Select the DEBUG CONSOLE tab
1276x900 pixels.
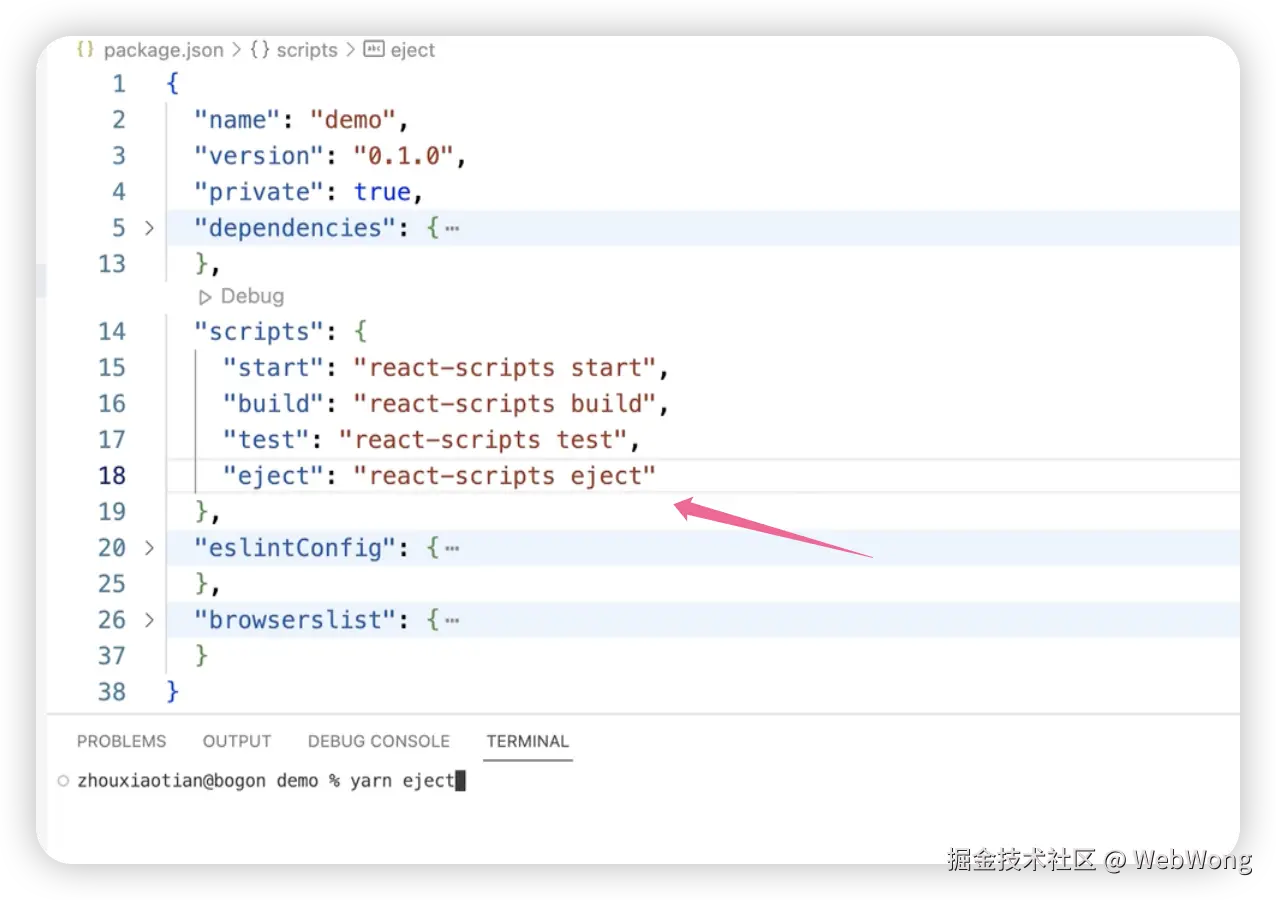(x=379, y=741)
